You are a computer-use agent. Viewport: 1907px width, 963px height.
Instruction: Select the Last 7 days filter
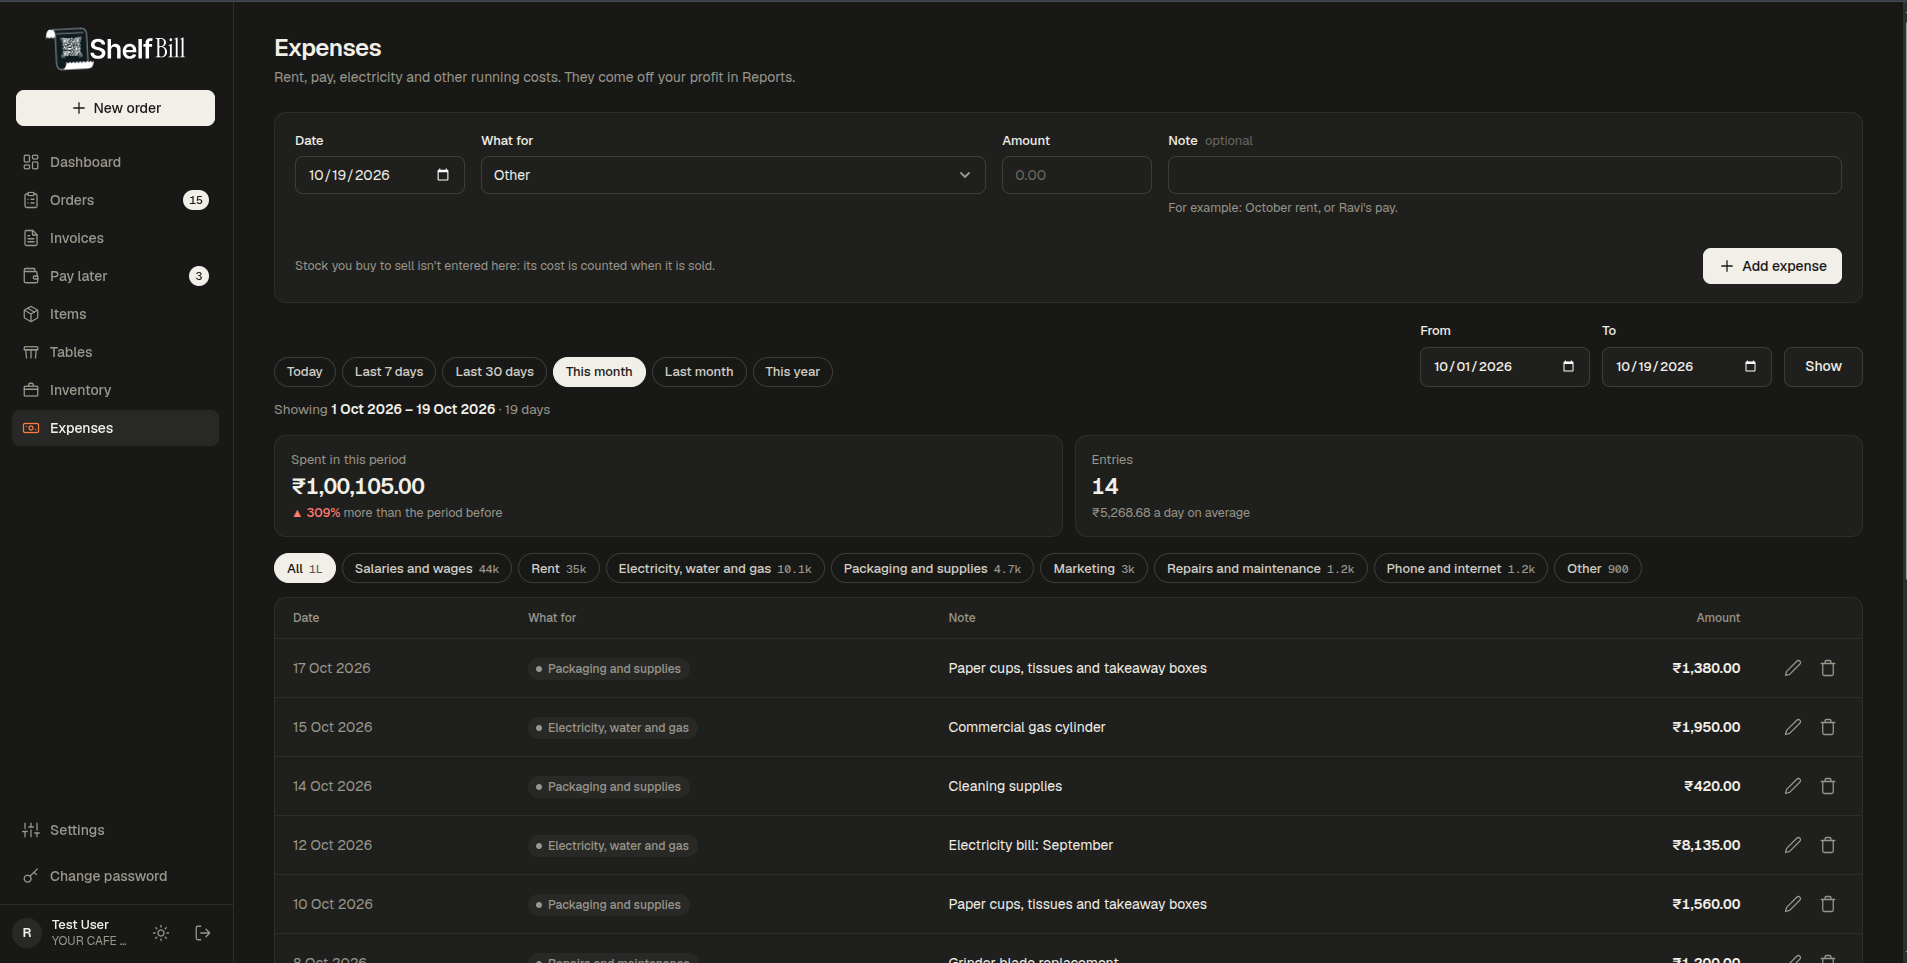[x=389, y=372]
